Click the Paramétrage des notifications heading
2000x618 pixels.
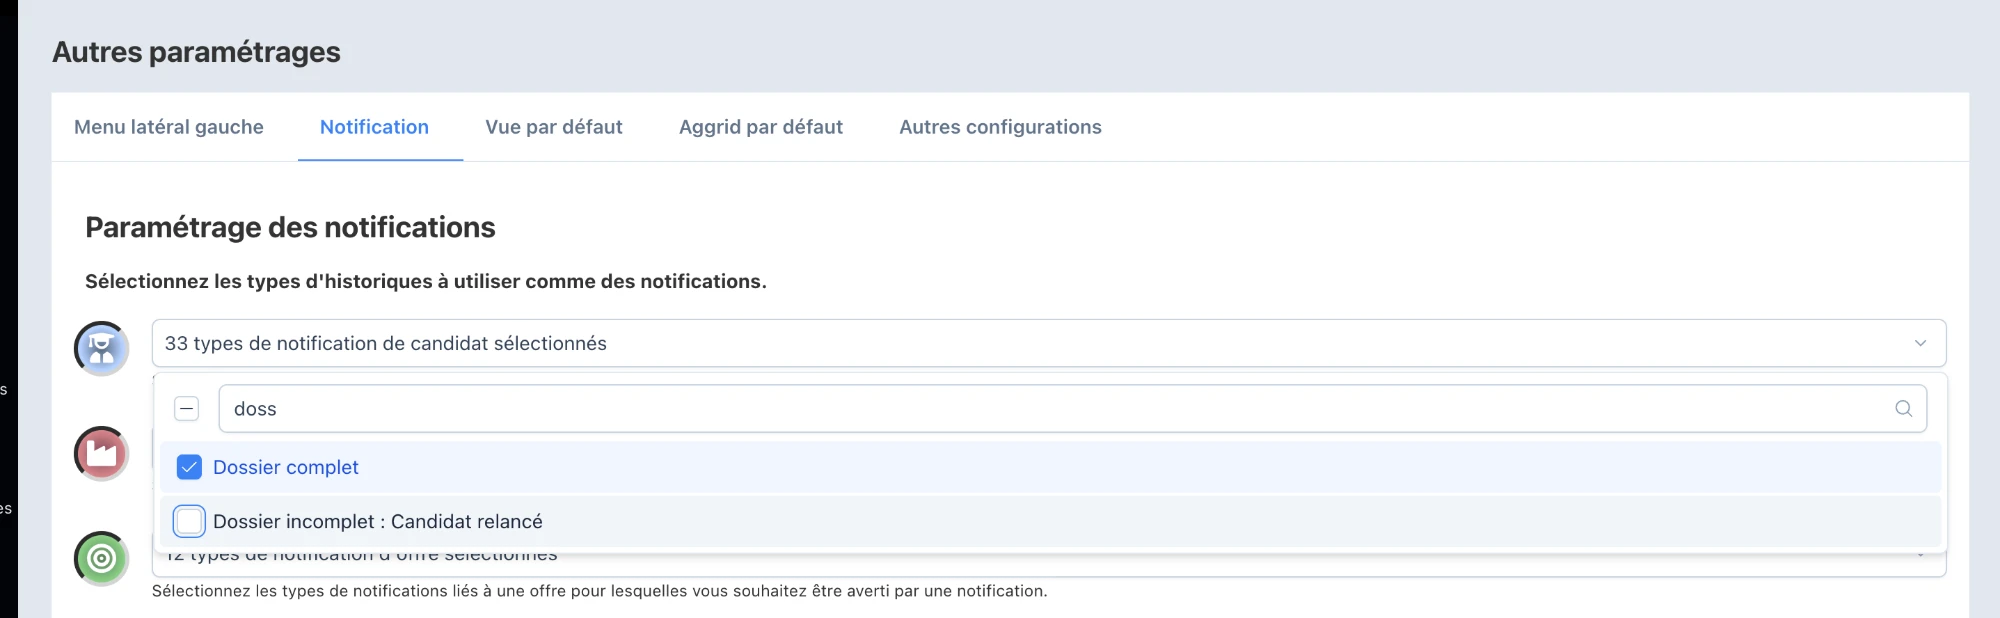290,227
